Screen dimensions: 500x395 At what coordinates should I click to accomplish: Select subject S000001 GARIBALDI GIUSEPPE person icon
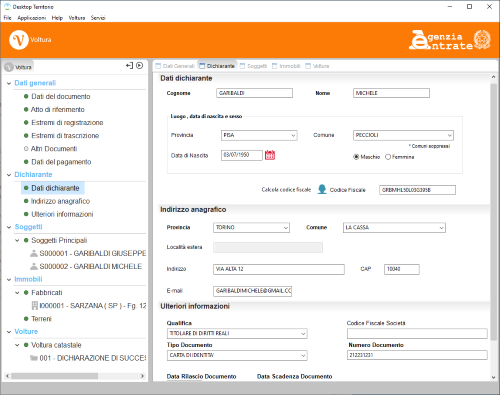34,253
